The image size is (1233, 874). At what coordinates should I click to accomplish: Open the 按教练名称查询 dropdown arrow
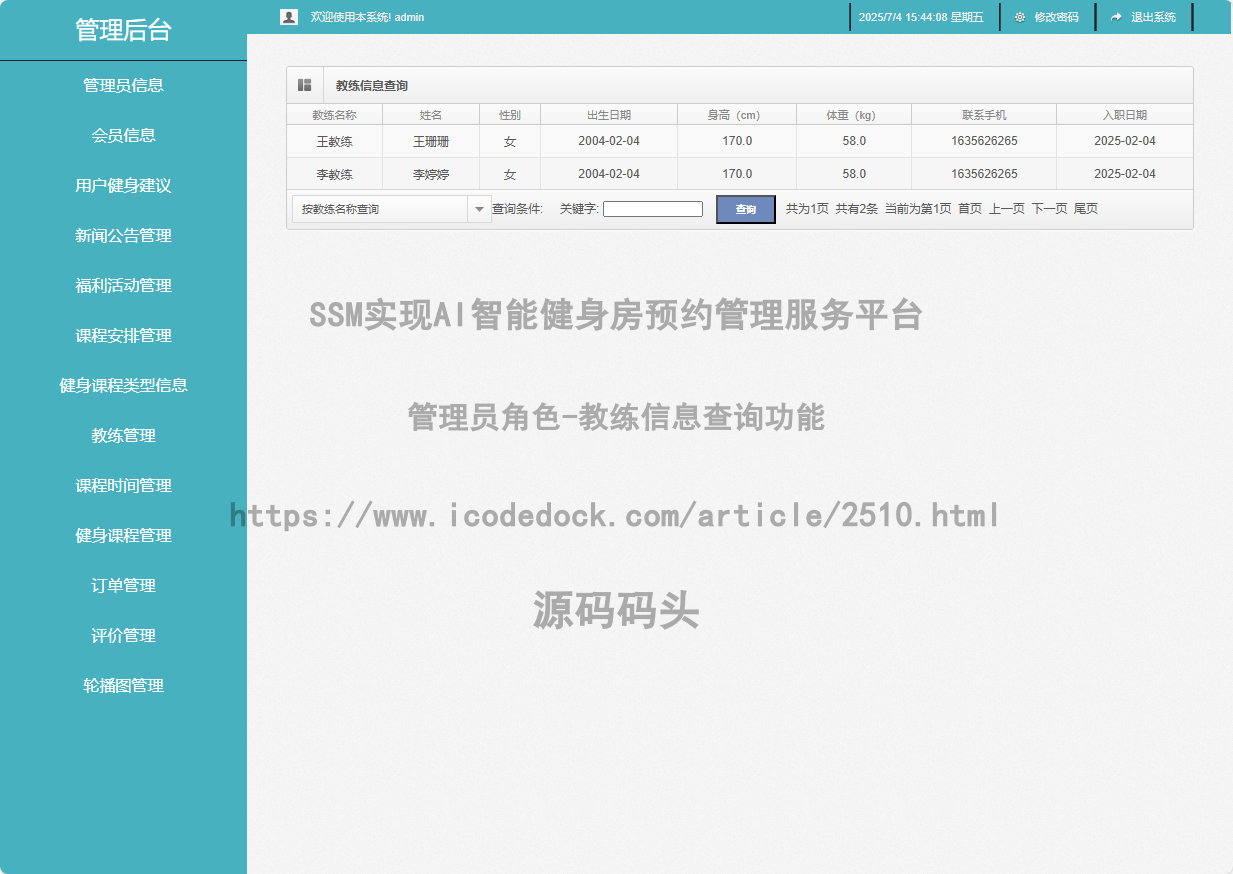[479, 209]
